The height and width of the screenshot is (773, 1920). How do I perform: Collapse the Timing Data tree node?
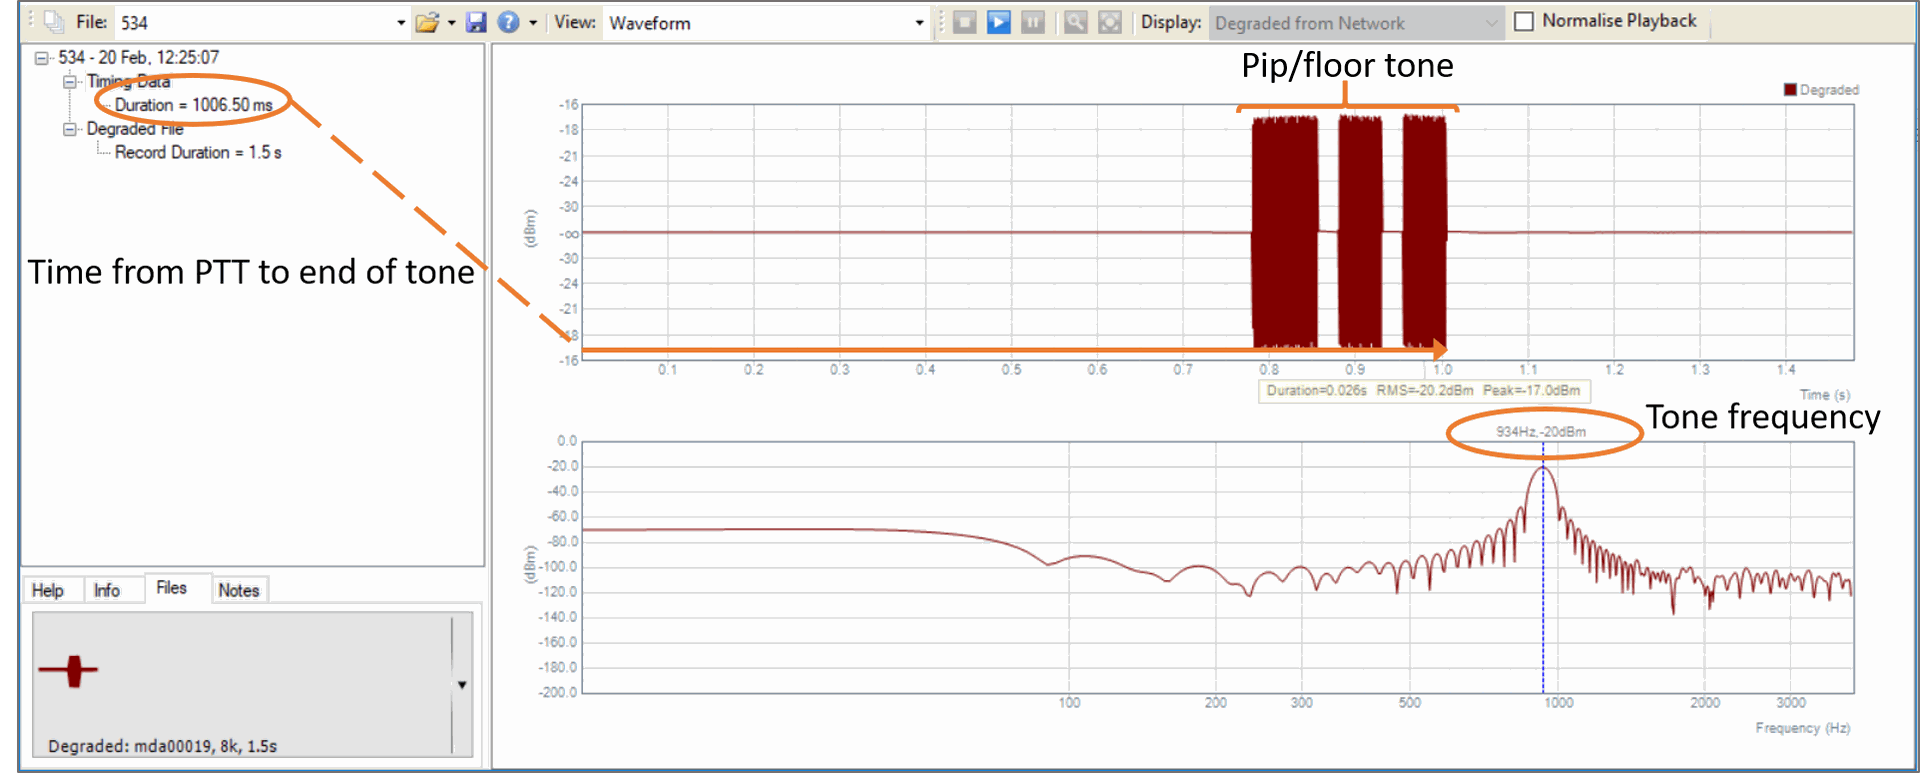70,81
